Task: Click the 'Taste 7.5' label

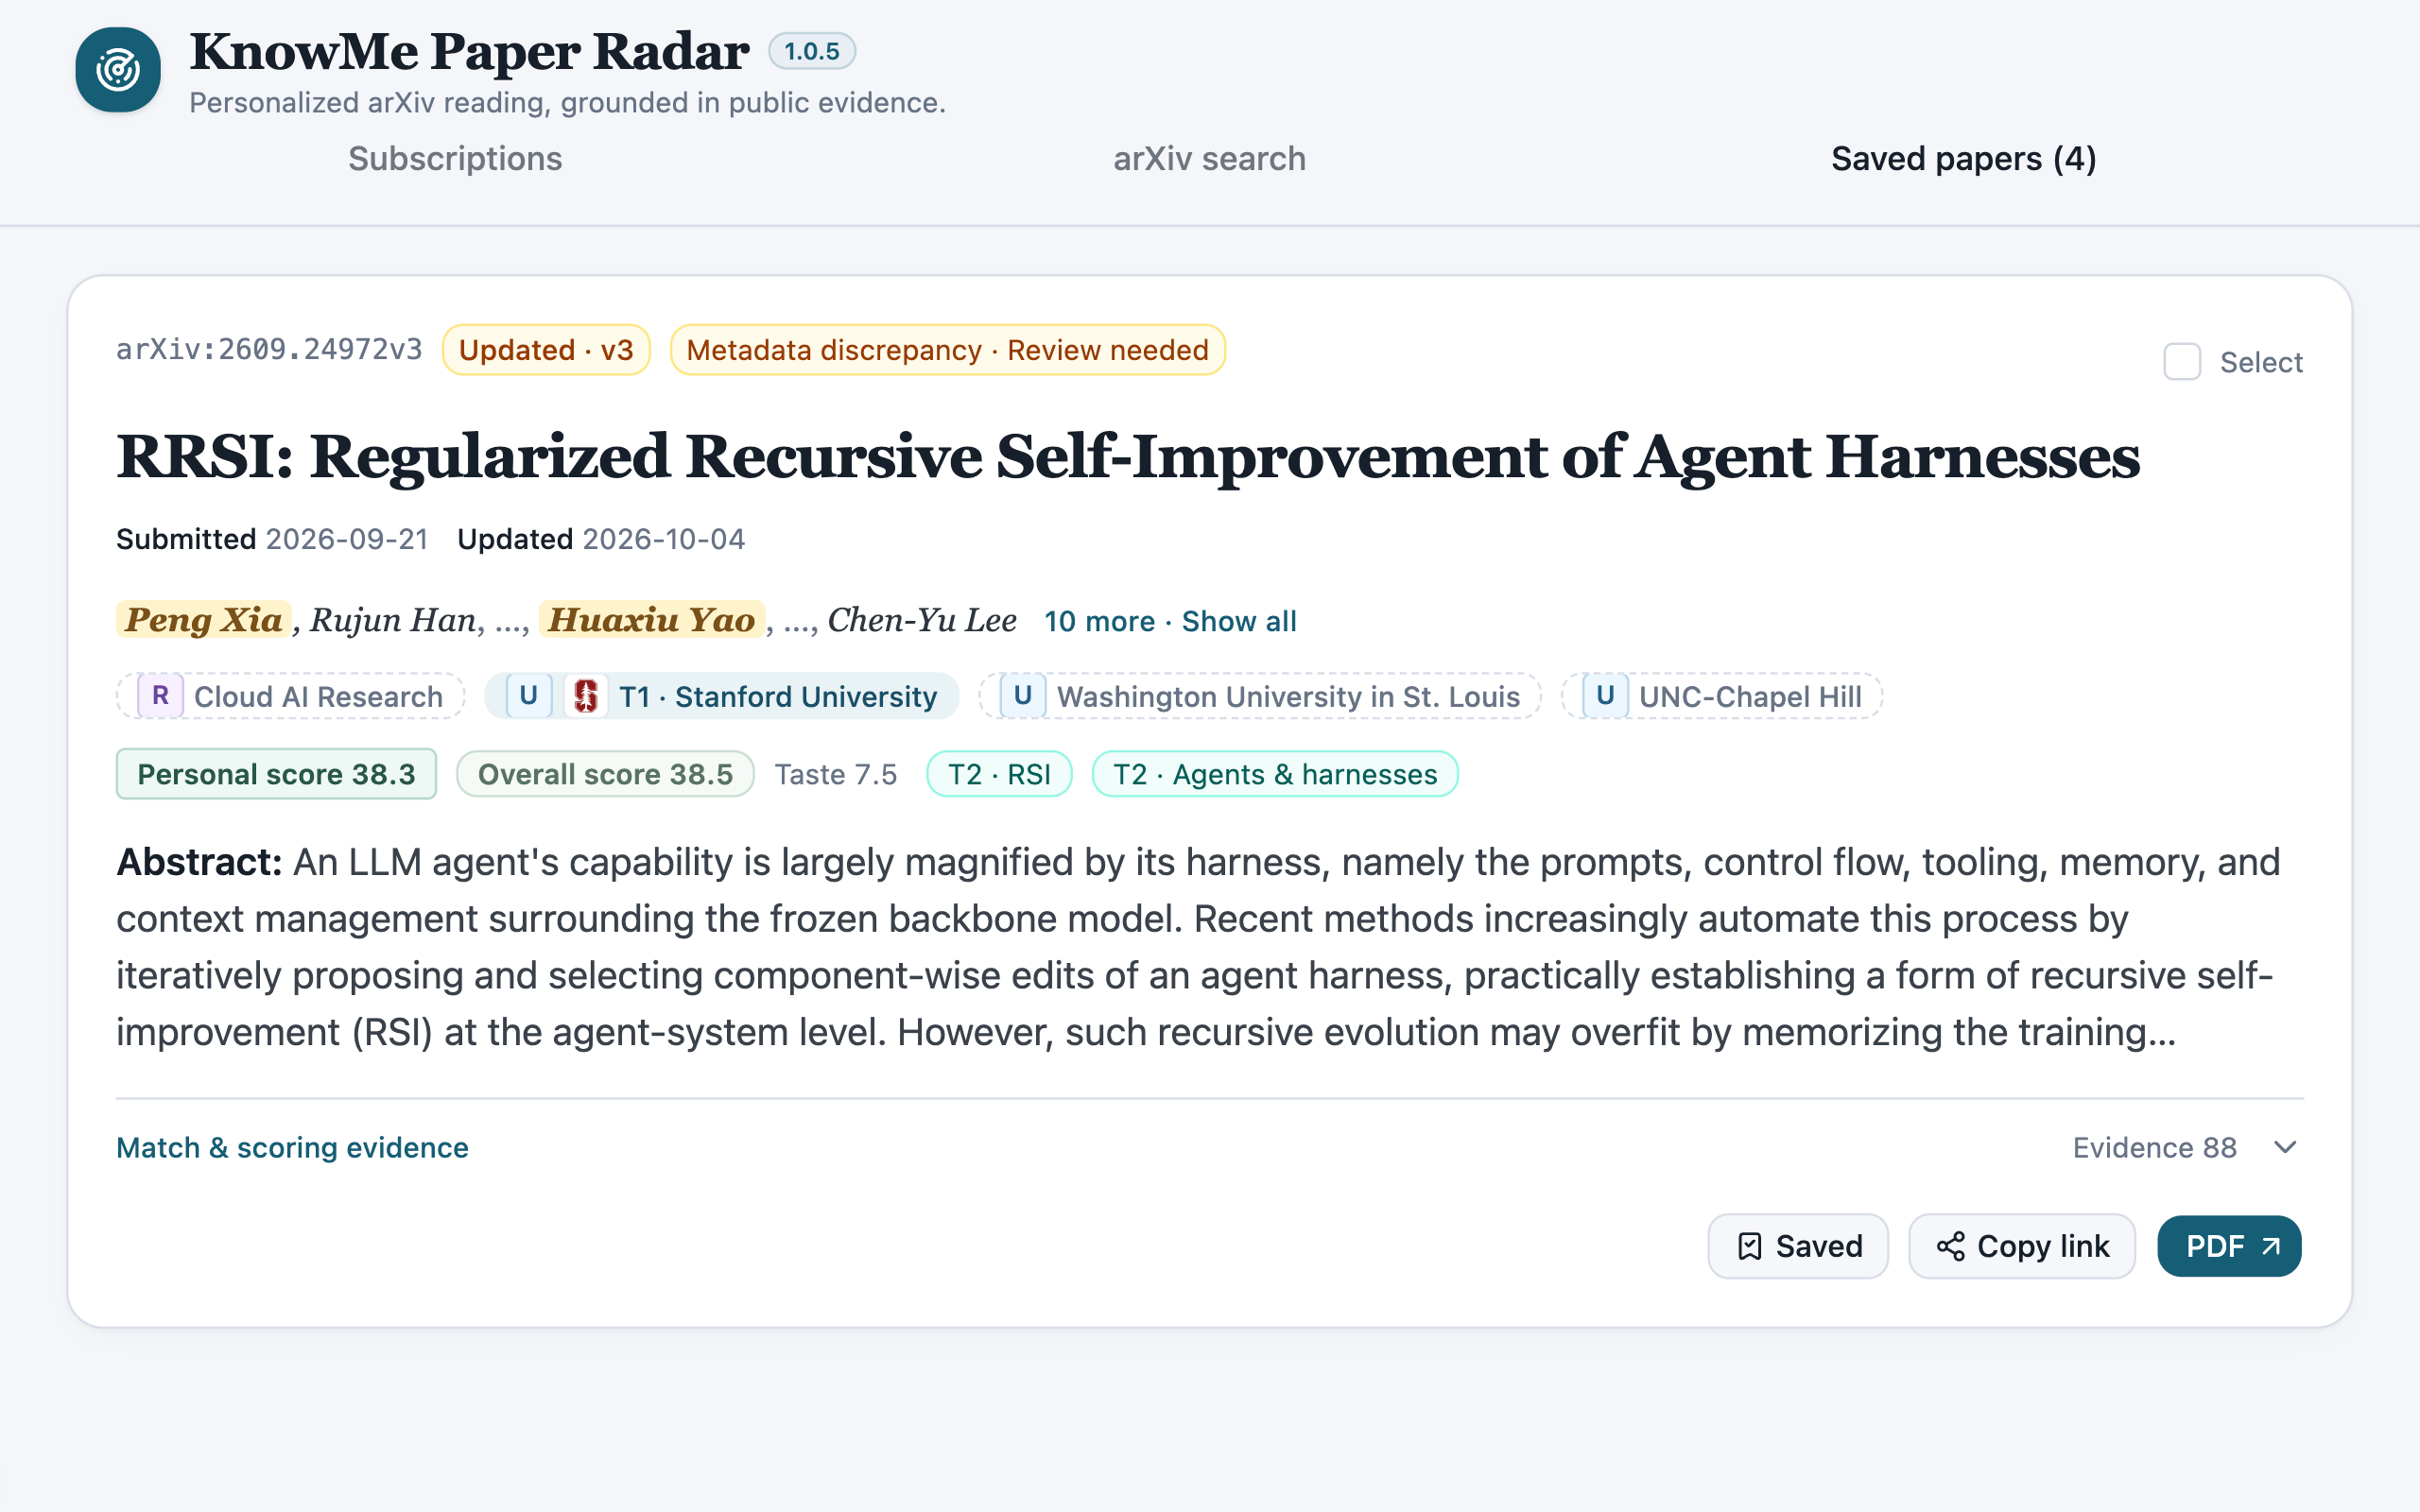Action: pyautogui.click(x=836, y=774)
